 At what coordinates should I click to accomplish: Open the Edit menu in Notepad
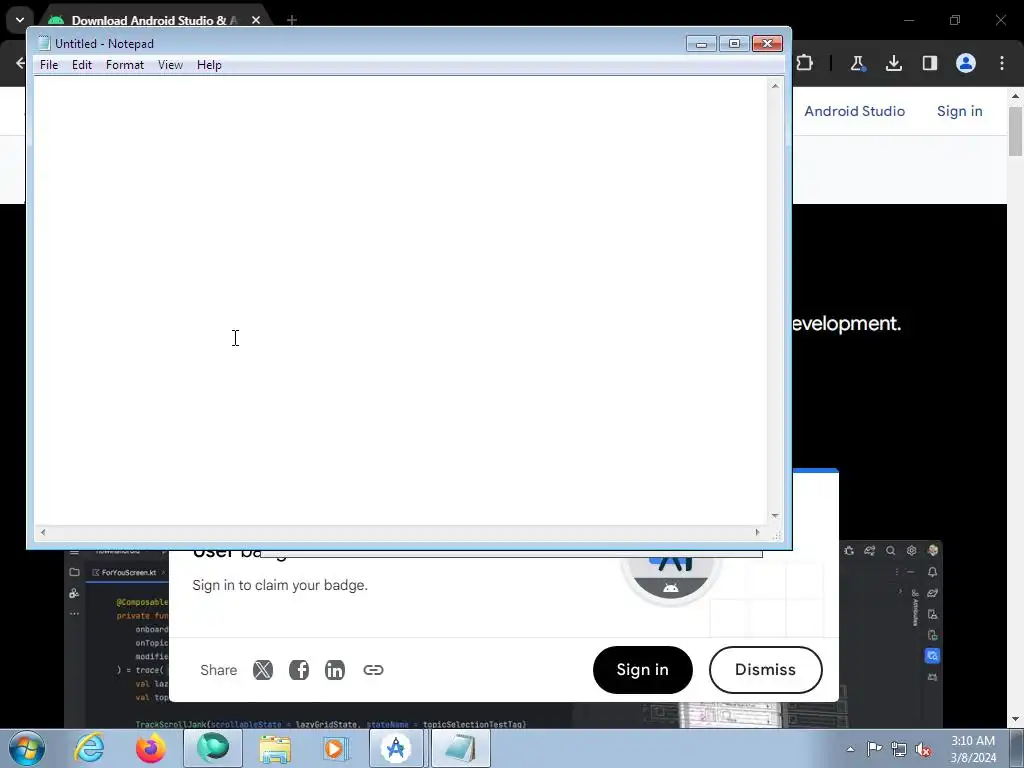(82, 65)
